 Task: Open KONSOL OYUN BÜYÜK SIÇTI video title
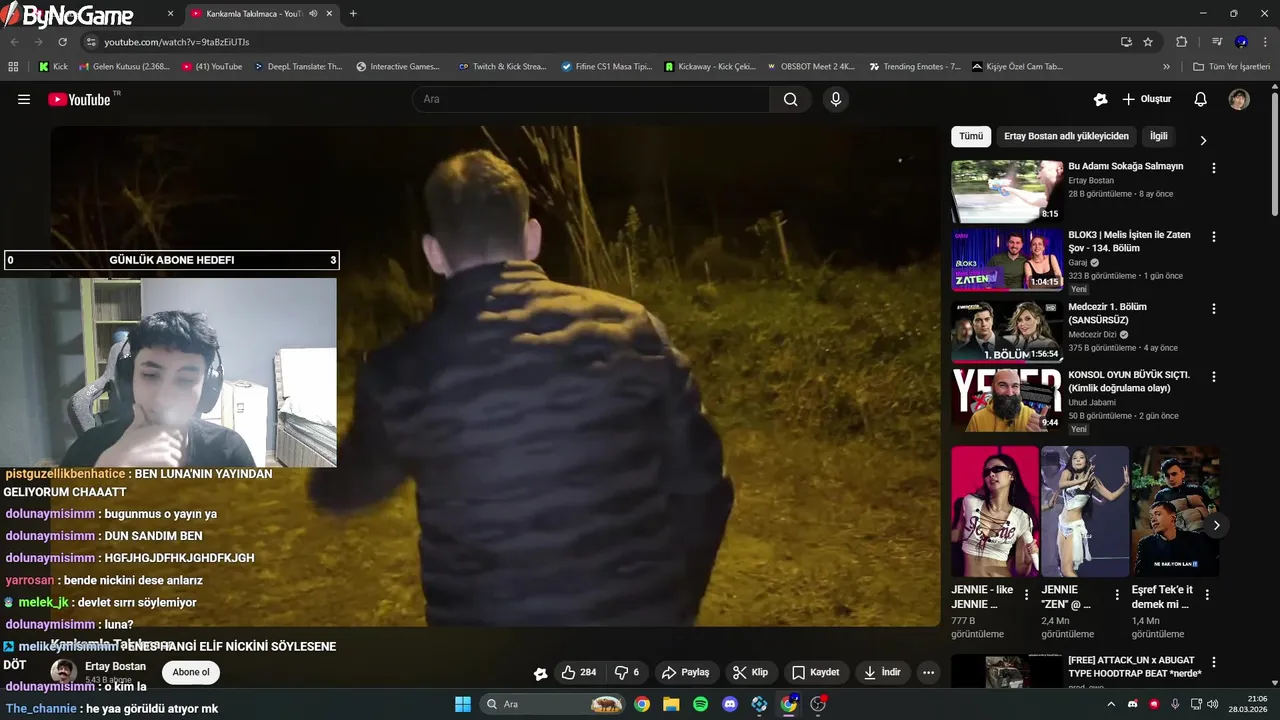click(1128, 381)
